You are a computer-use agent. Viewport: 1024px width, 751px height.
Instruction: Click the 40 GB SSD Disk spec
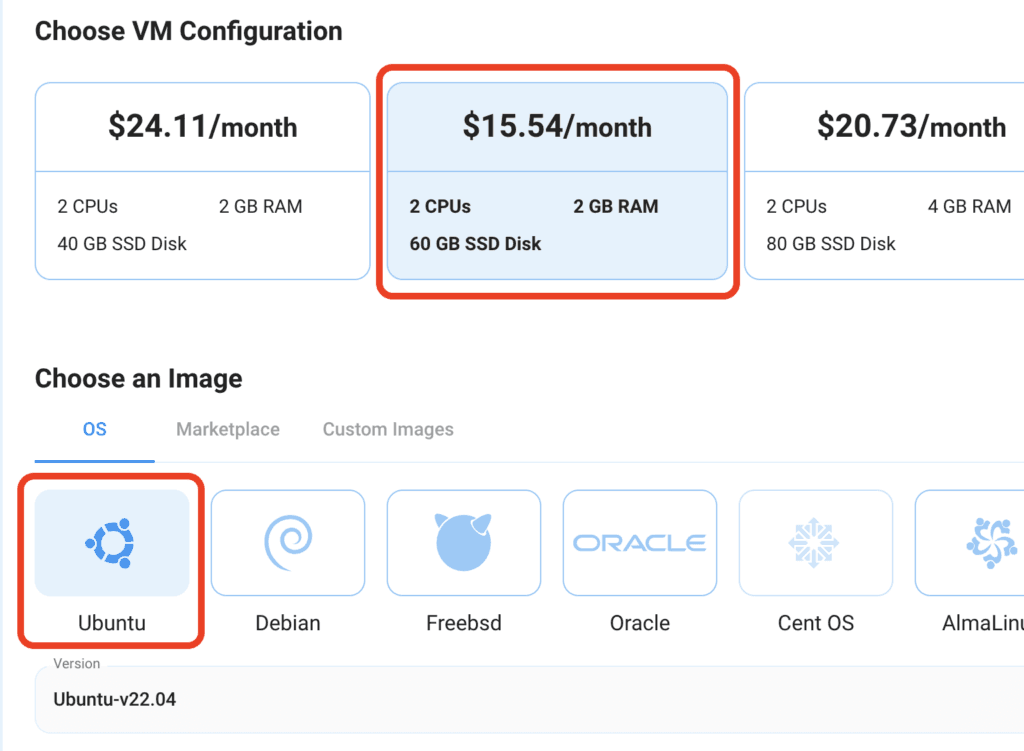click(122, 243)
